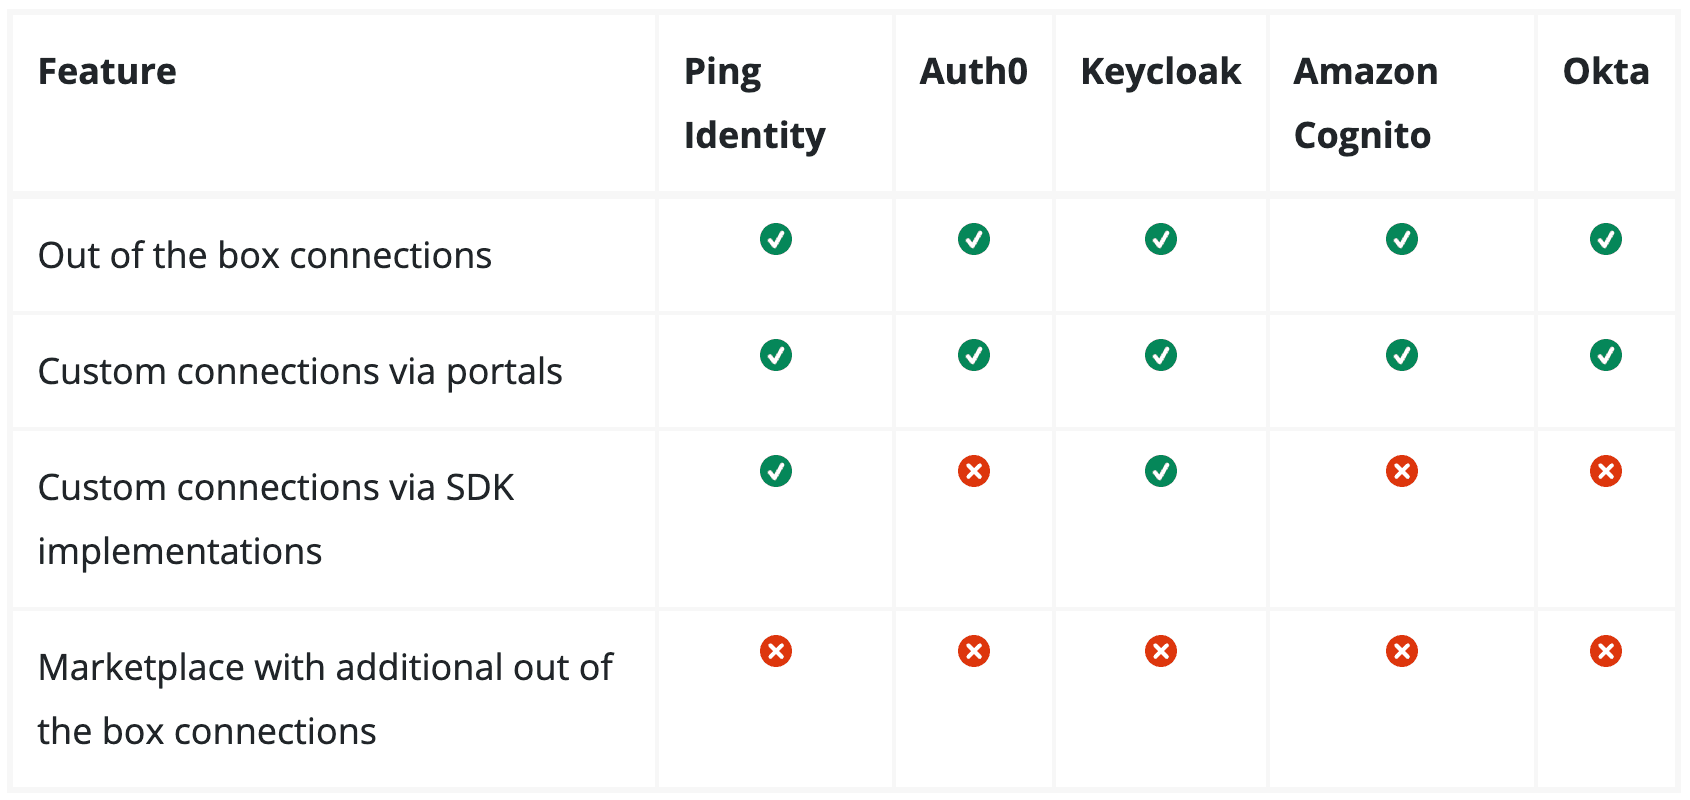Image resolution: width=1690 pixels, height=800 pixels.
Task: Click Auth0's red cross for SDK implementations
Action: click(974, 471)
